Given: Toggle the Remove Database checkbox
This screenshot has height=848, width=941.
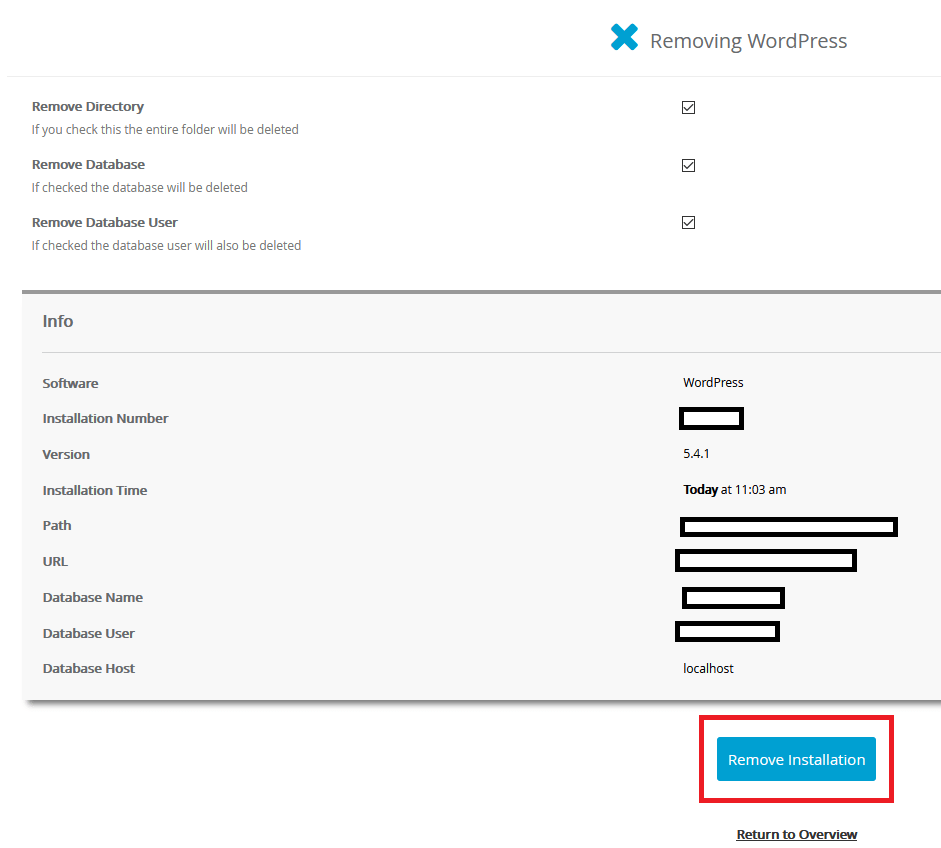Looking at the screenshot, I should point(688,165).
